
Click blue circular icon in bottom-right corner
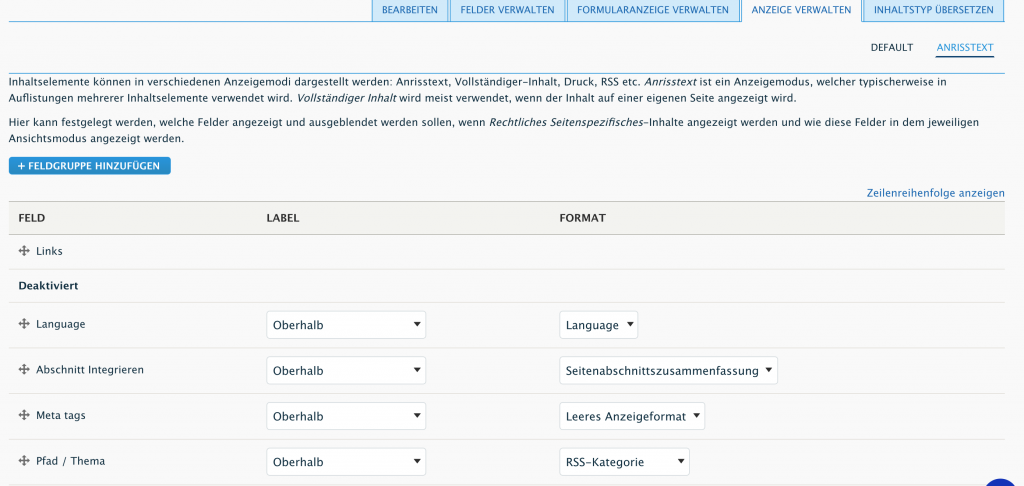1005,480
